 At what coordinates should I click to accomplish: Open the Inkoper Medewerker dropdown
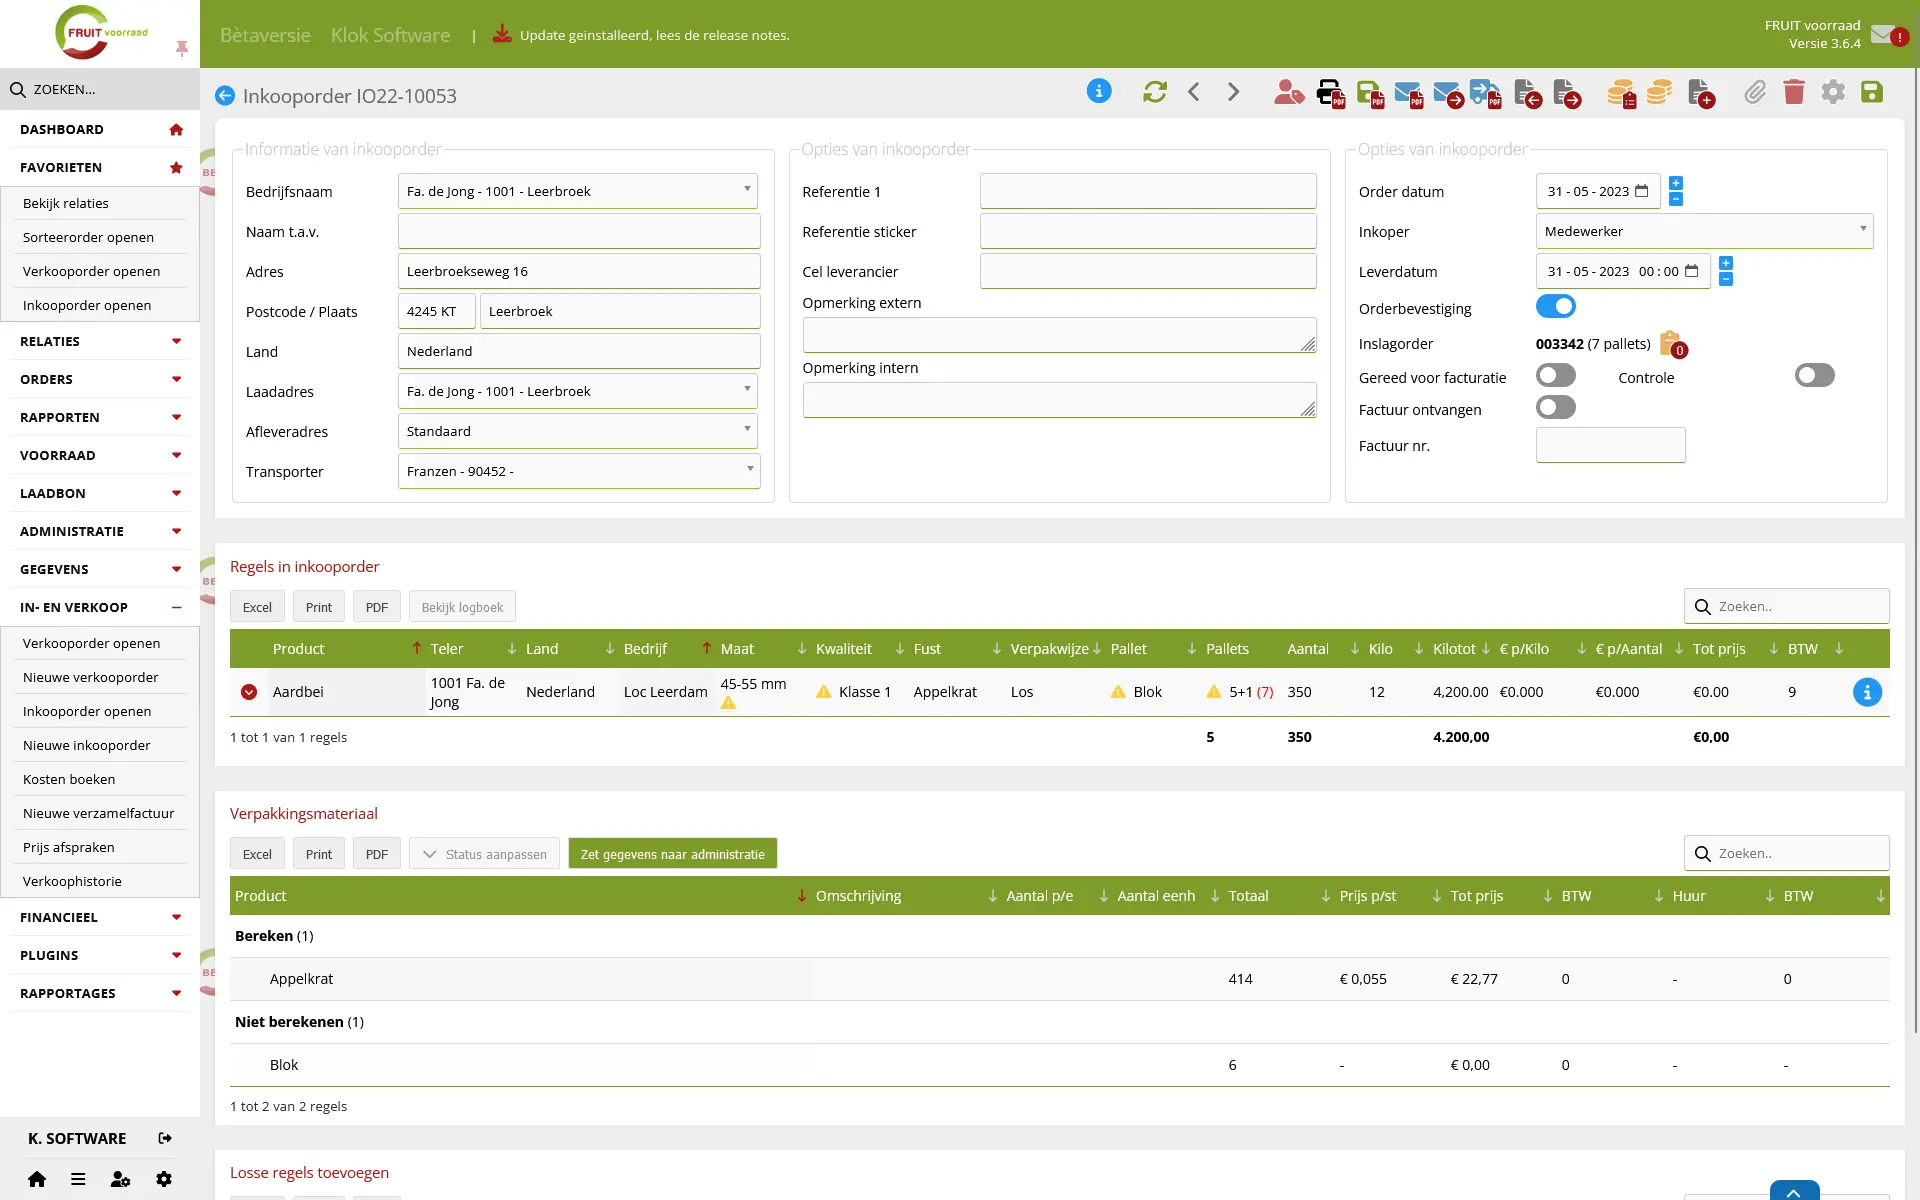click(1704, 231)
